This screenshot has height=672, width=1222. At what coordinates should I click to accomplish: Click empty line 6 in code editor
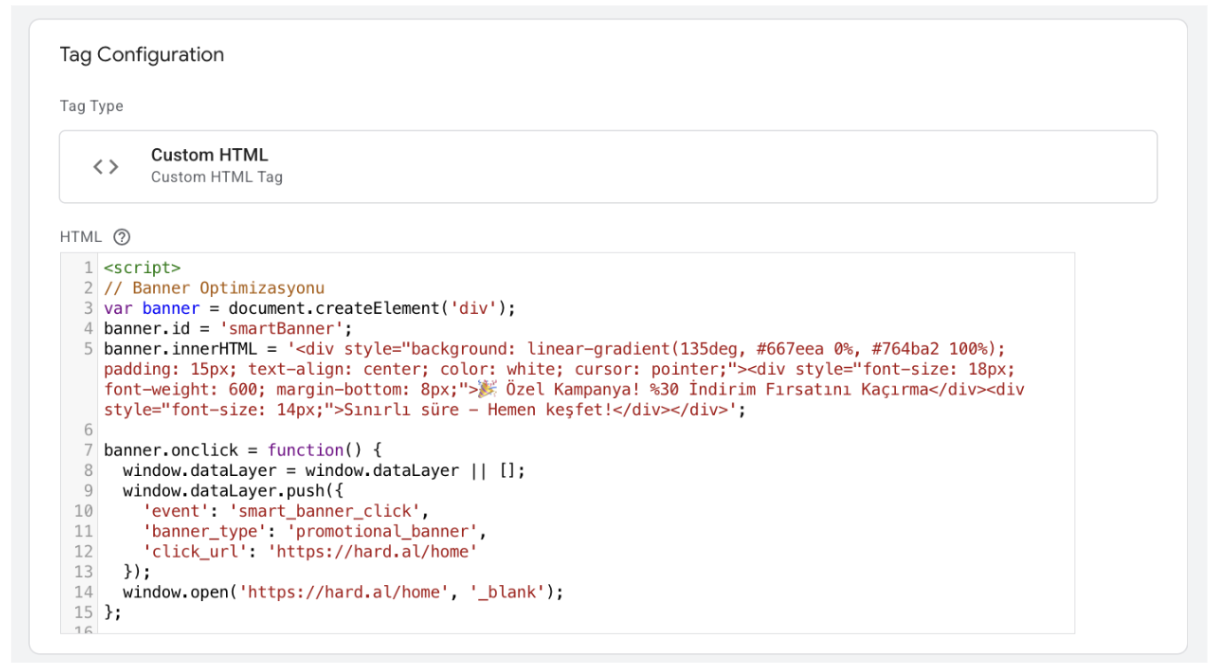click(588, 430)
